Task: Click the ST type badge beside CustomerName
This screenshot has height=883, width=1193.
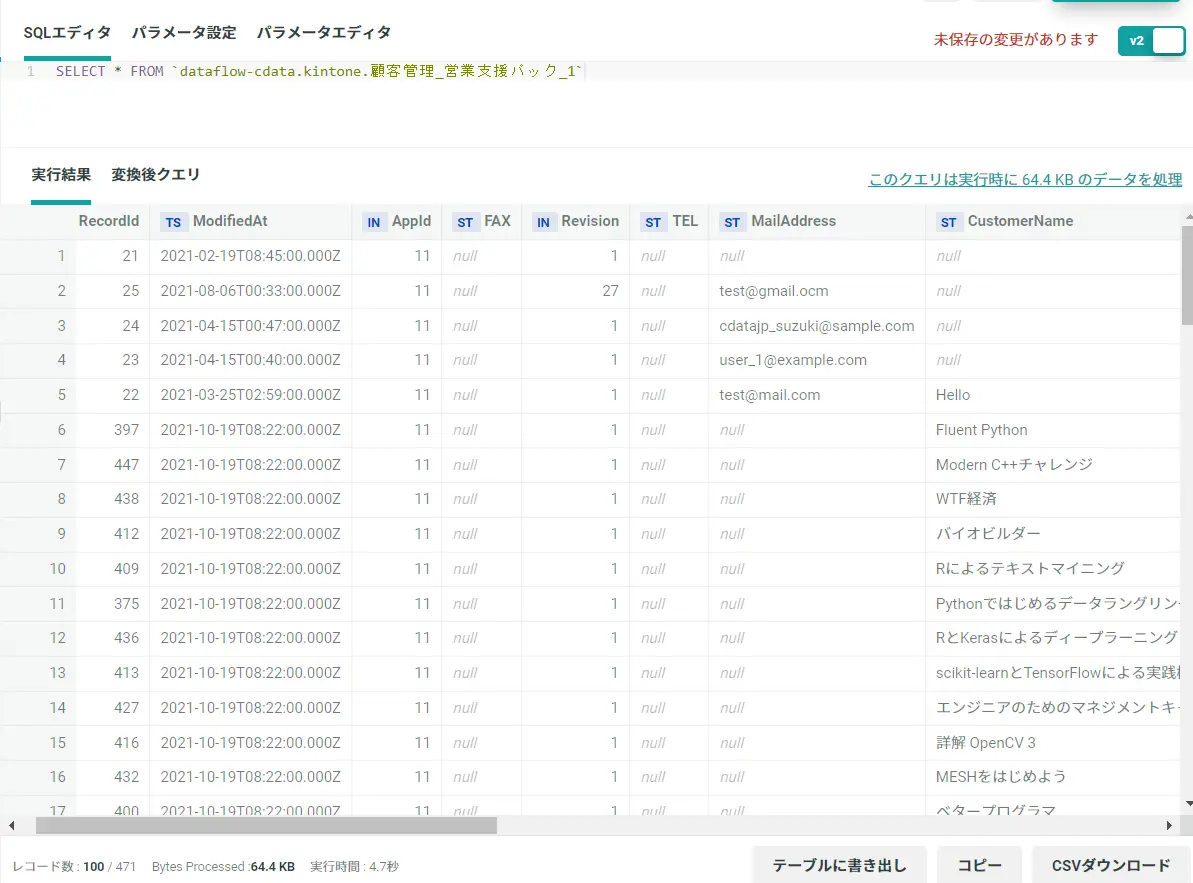Action: point(948,222)
